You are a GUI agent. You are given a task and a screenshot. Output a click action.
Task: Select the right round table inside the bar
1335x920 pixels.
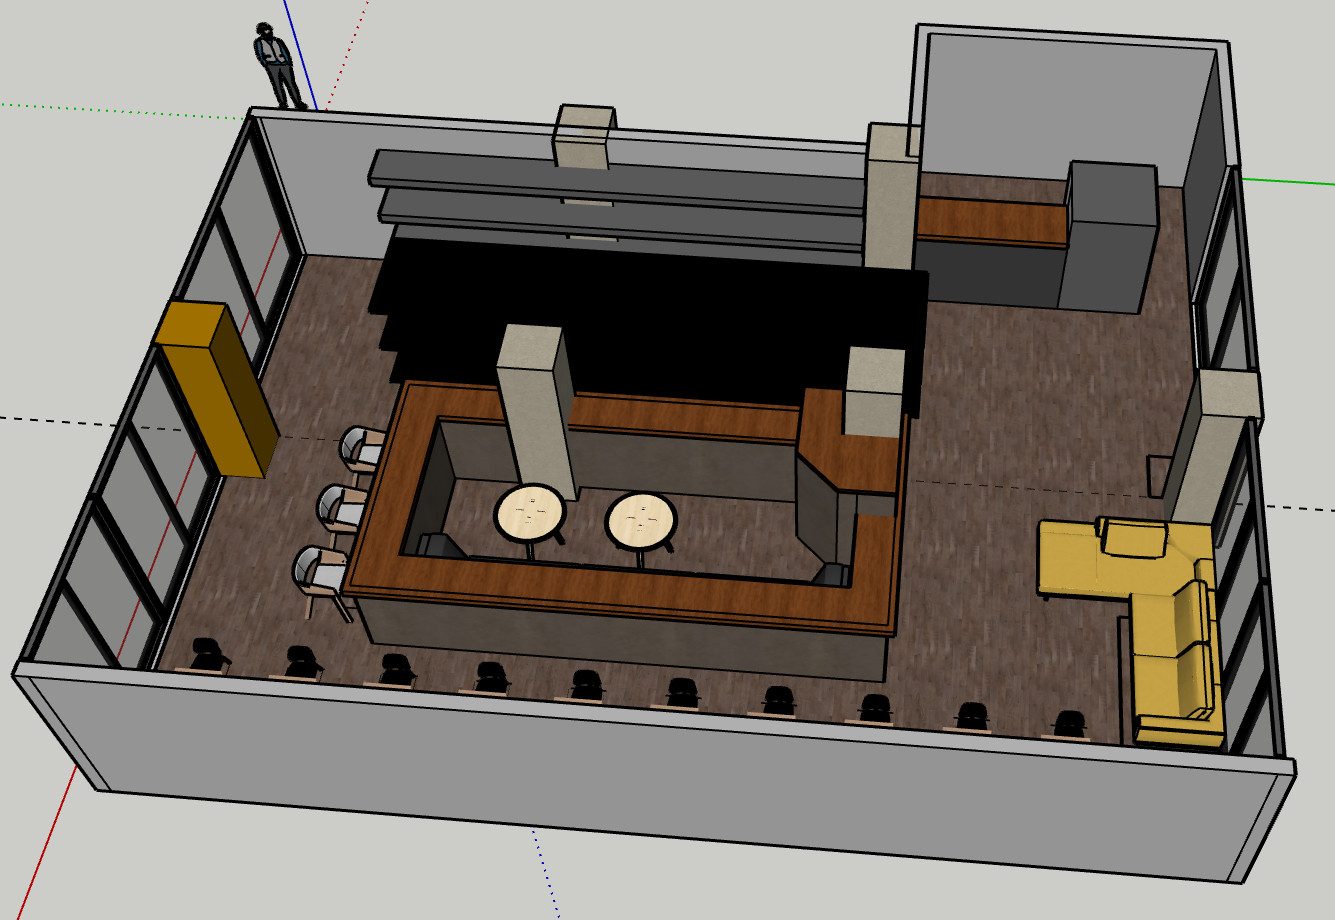[x=641, y=521]
